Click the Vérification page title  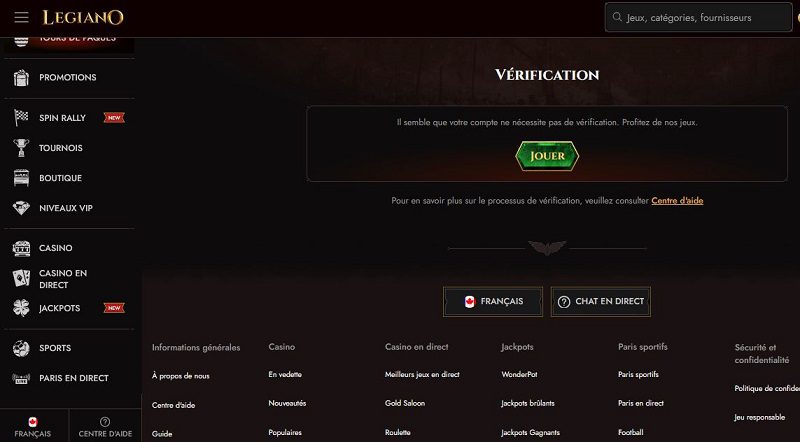pos(547,75)
